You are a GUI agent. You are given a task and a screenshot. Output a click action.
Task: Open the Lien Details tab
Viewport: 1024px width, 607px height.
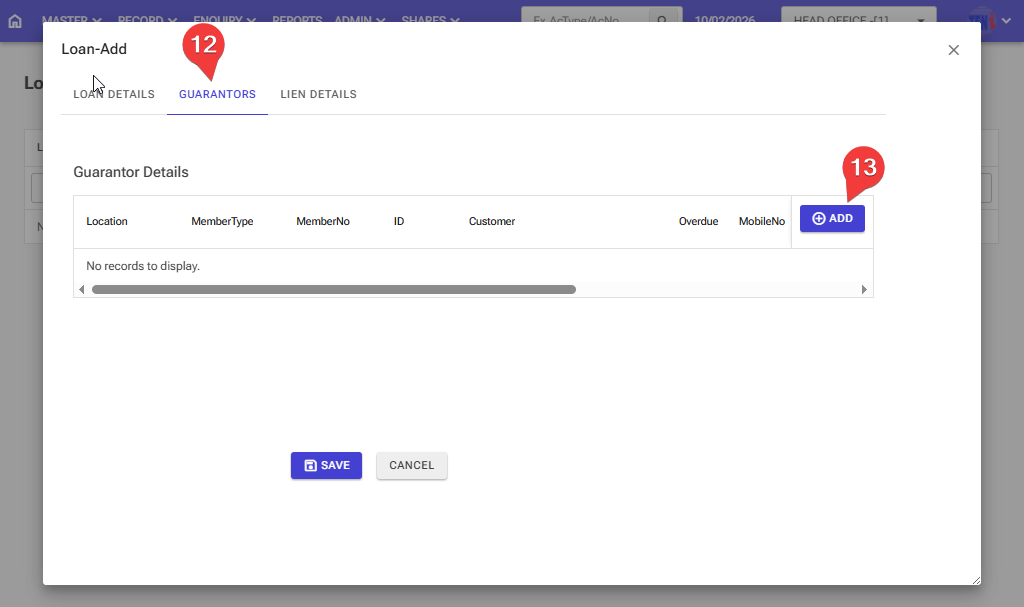pyautogui.click(x=318, y=95)
